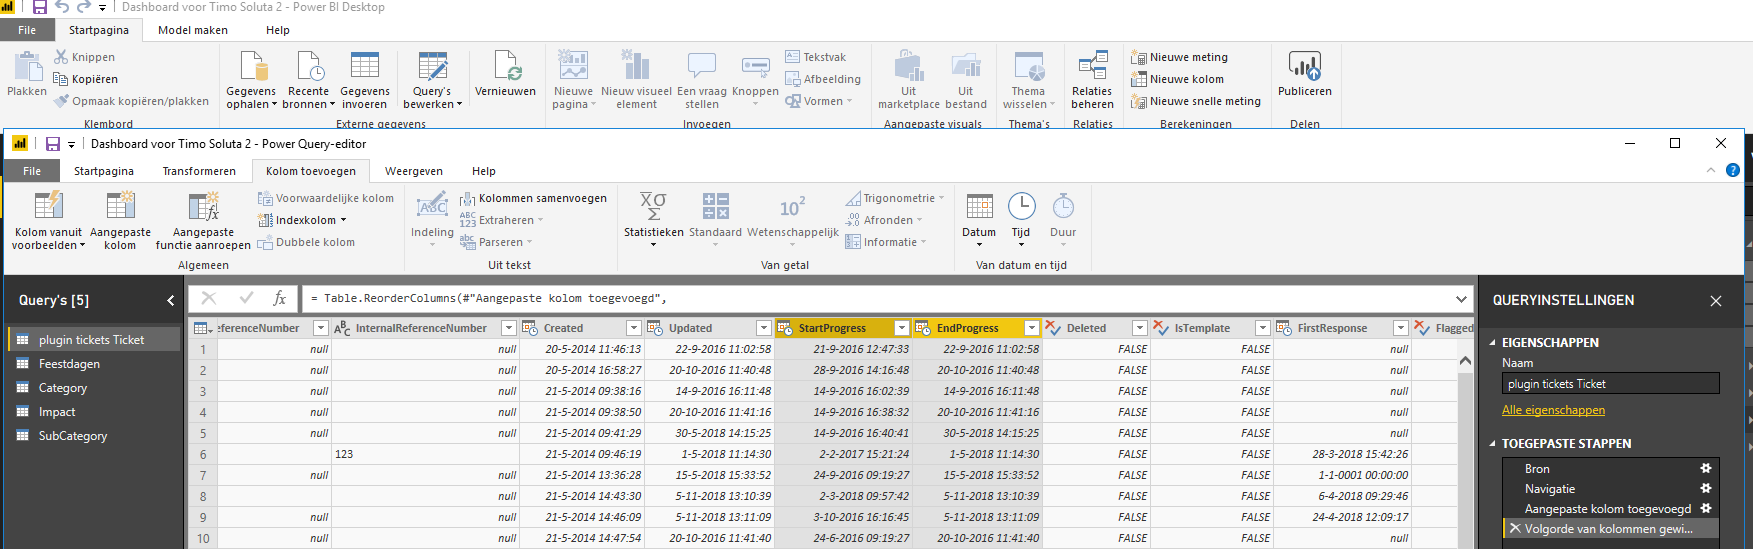
Task: Select Aangepaste kolom toegevoegd step
Action: (x=1608, y=509)
